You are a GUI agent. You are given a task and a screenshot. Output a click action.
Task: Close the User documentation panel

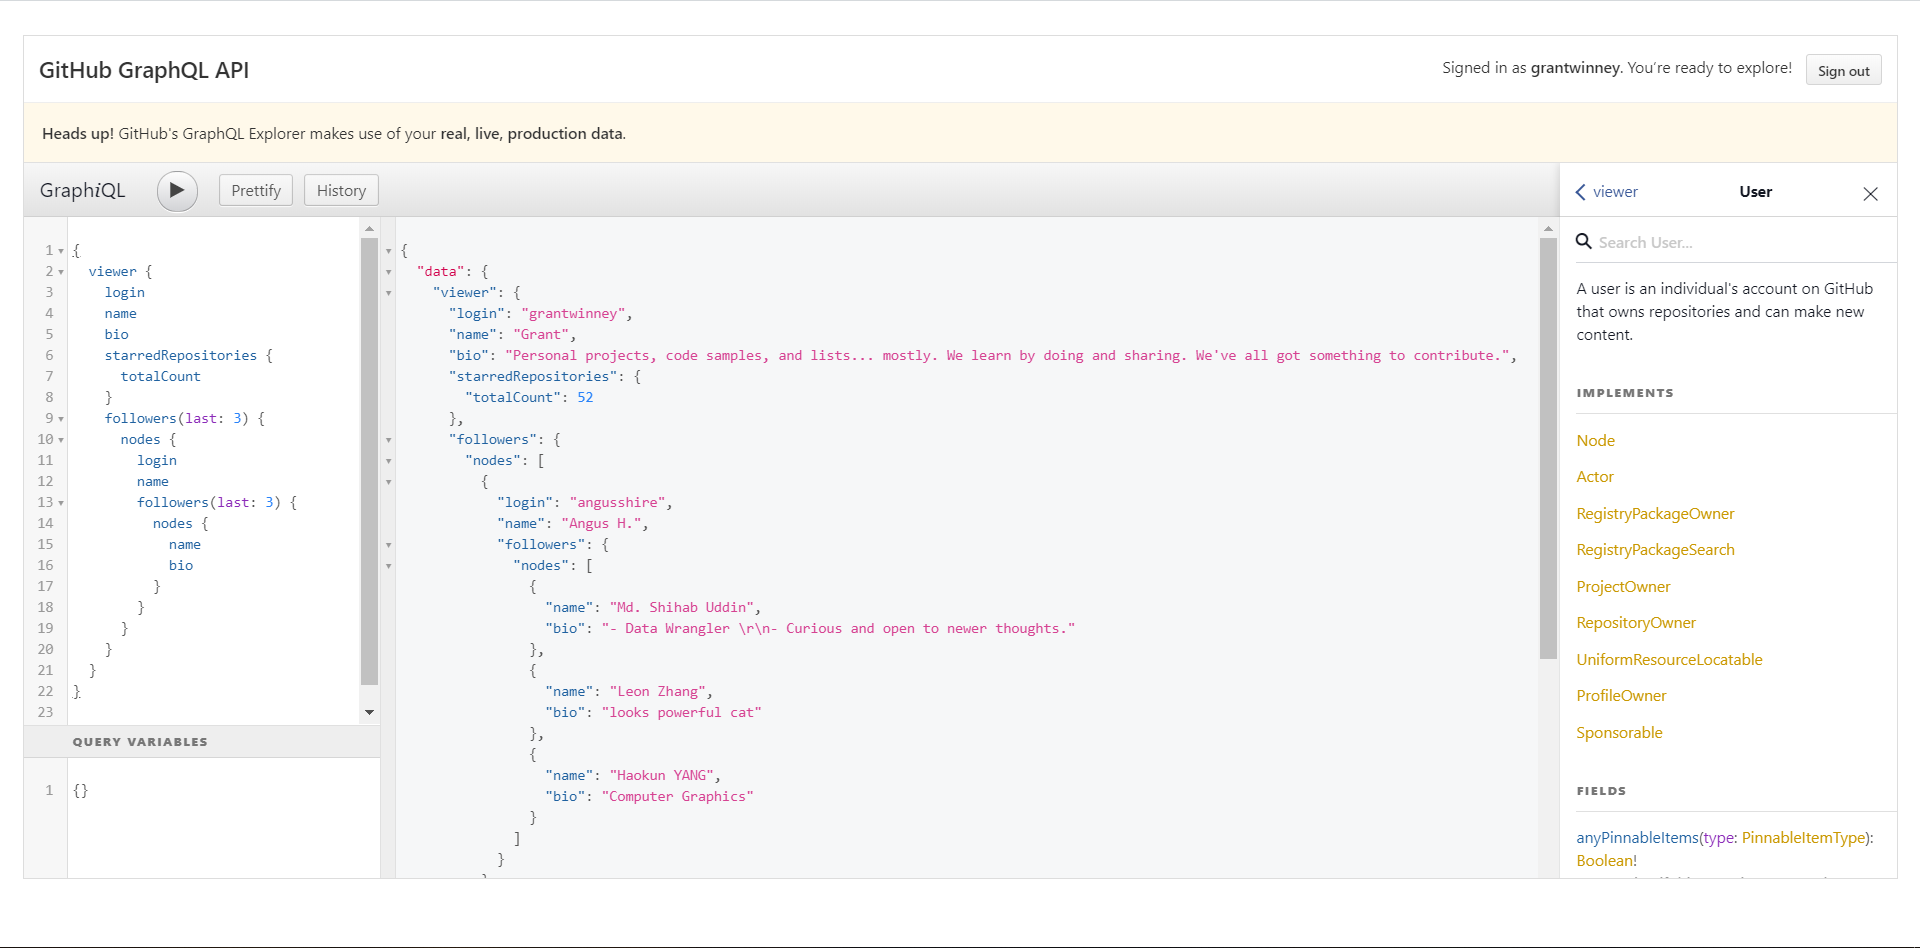coord(1870,194)
